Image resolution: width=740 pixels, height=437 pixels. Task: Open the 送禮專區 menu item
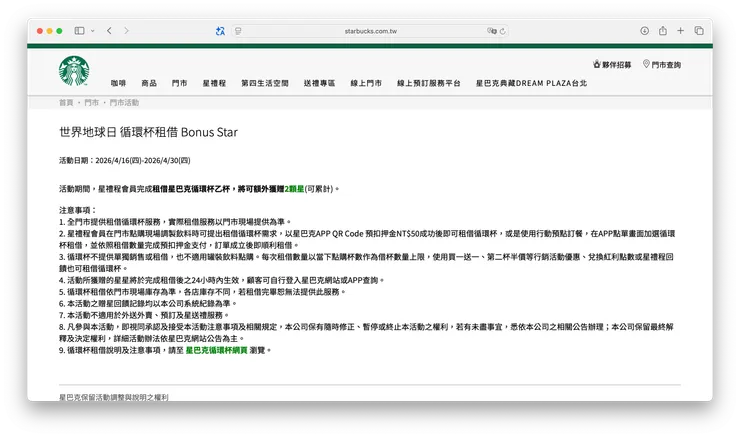click(320, 83)
